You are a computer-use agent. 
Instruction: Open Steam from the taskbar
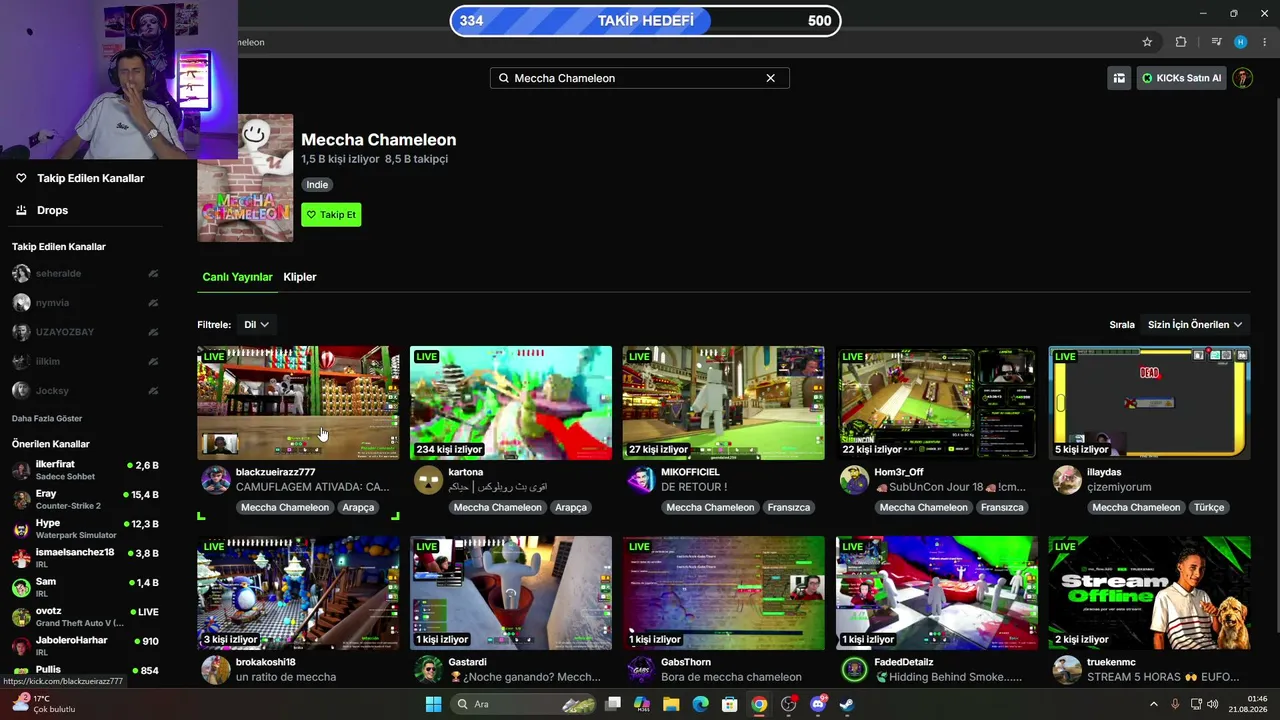point(846,704)
